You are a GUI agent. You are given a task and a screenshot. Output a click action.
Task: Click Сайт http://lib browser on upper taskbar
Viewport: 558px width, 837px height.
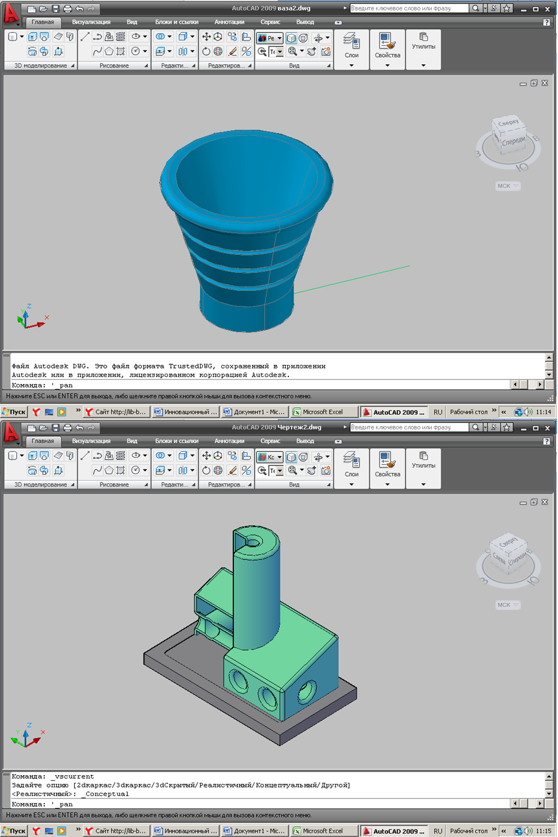pos(115,412)
